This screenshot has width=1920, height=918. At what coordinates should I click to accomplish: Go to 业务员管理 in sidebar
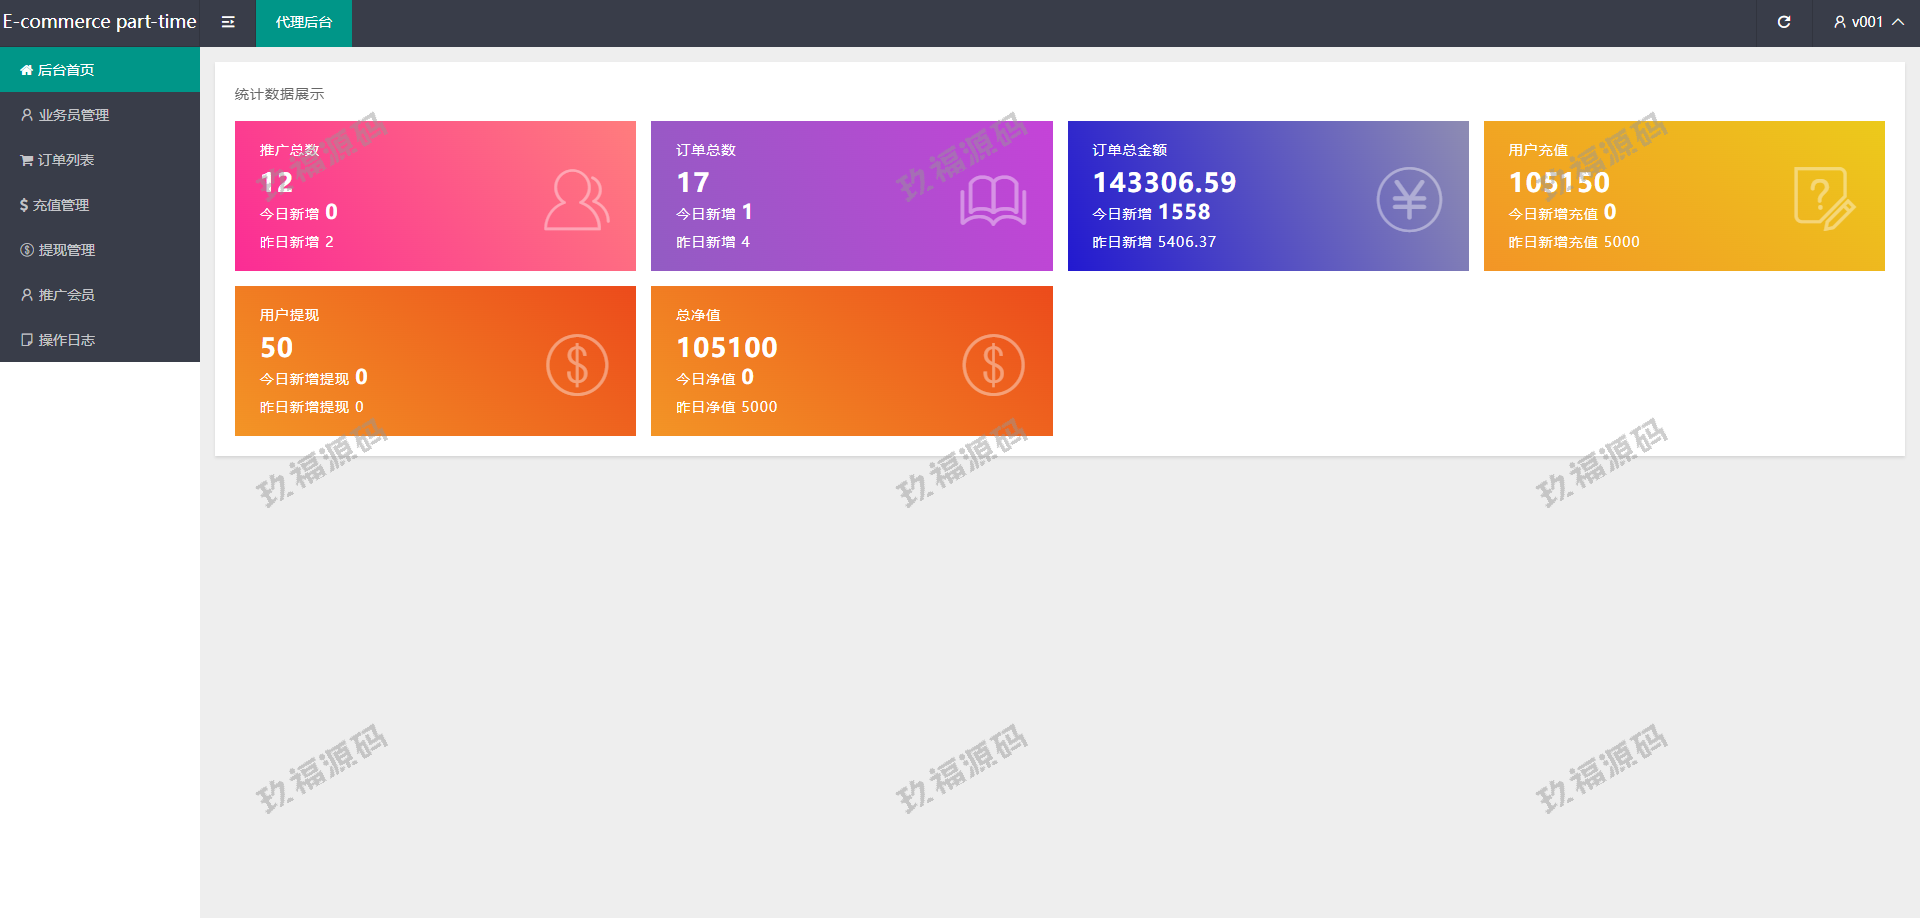(73, 115)
